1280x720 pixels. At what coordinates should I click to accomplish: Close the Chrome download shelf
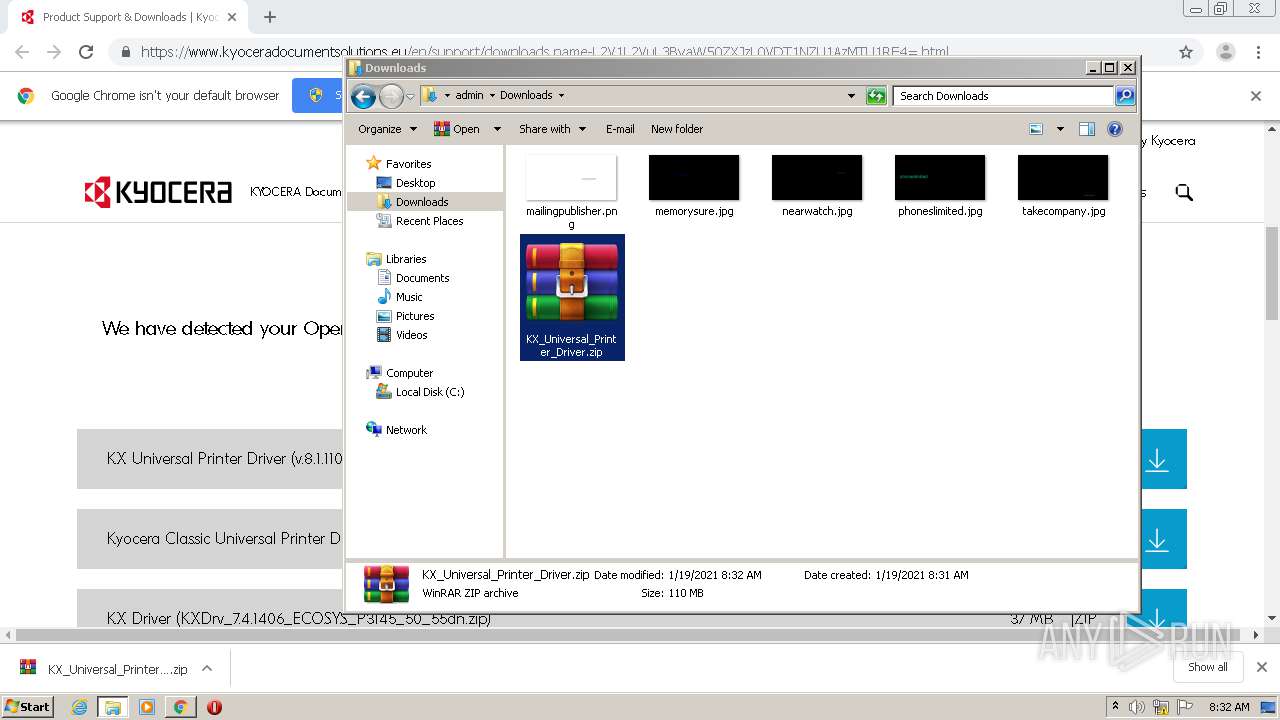click(1261, 667)
